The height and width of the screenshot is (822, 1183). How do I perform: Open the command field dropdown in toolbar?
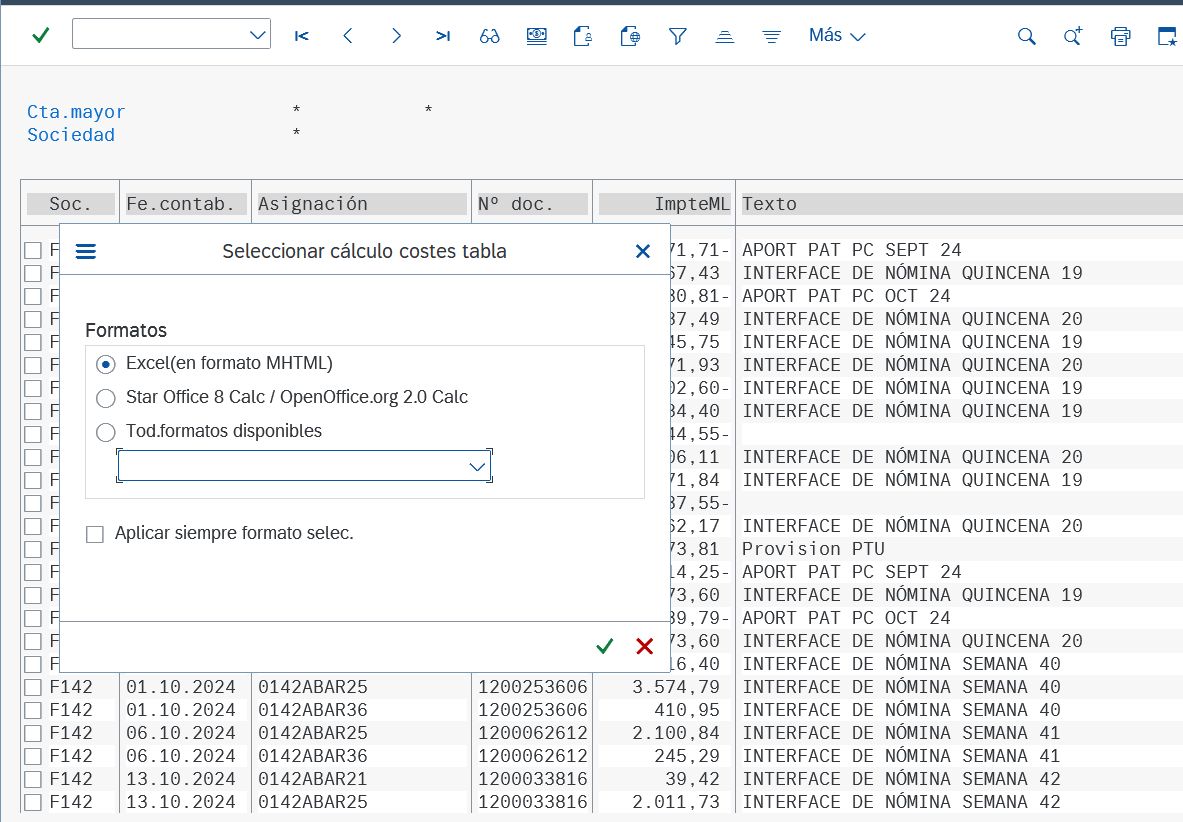[x=255, y=35]
